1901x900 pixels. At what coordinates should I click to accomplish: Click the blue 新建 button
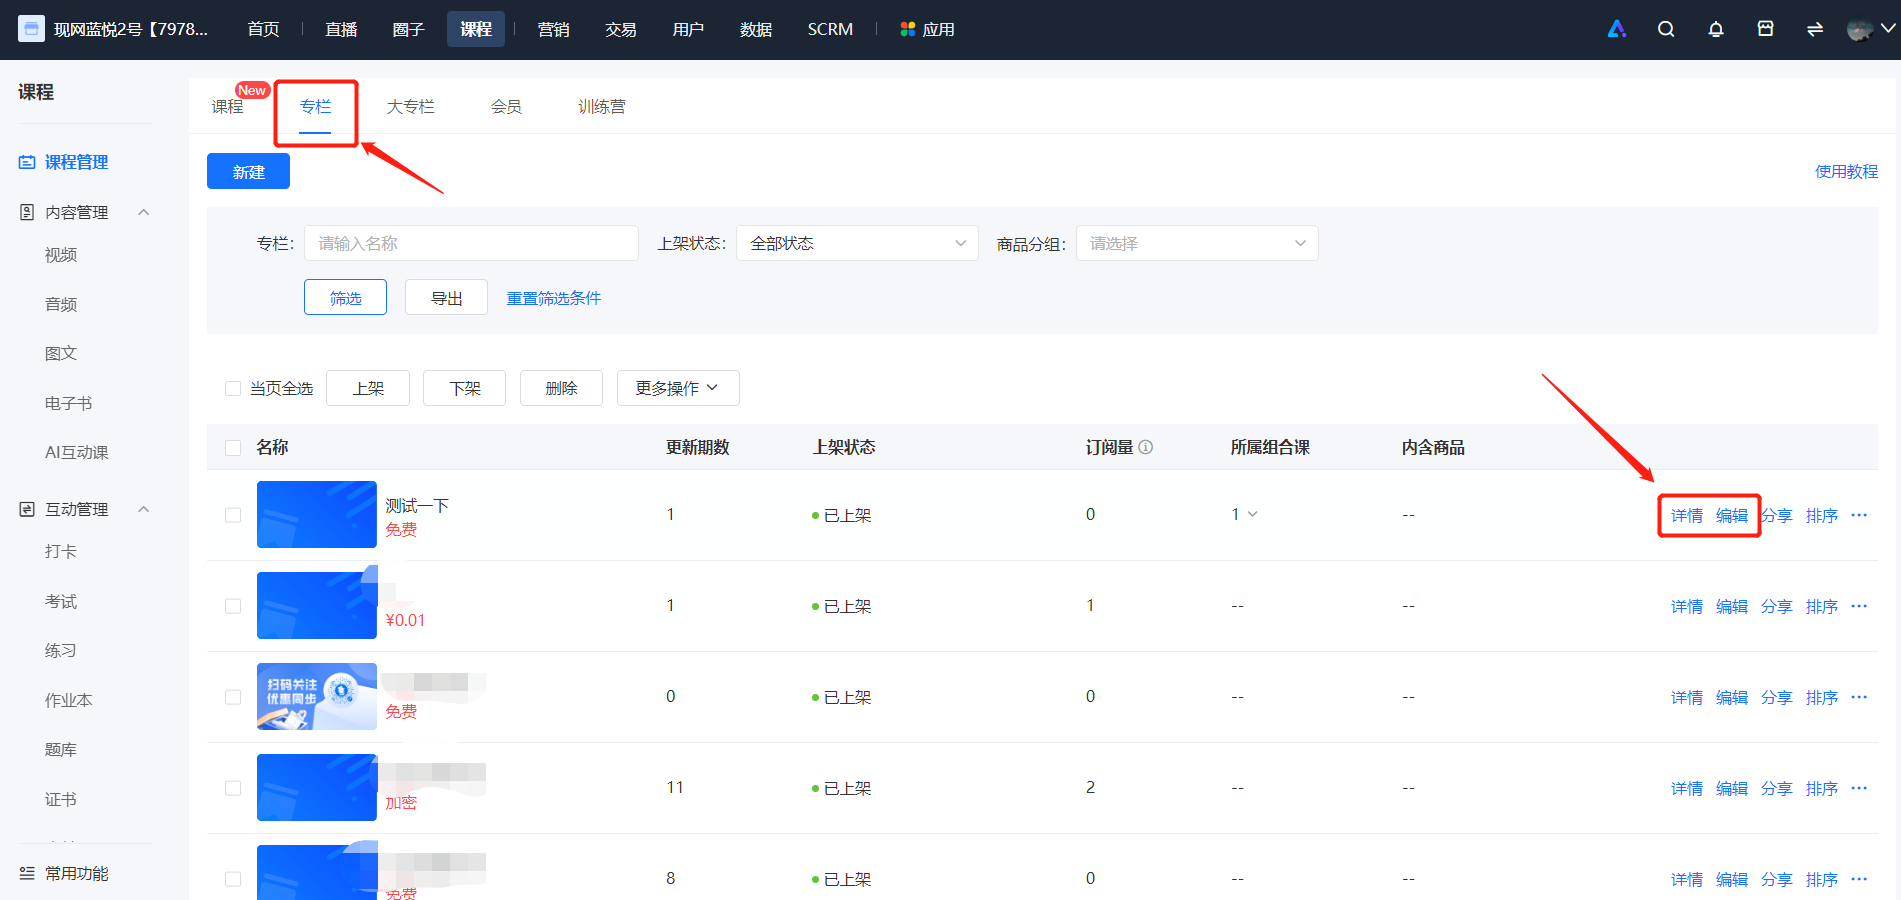click(248, 171)
